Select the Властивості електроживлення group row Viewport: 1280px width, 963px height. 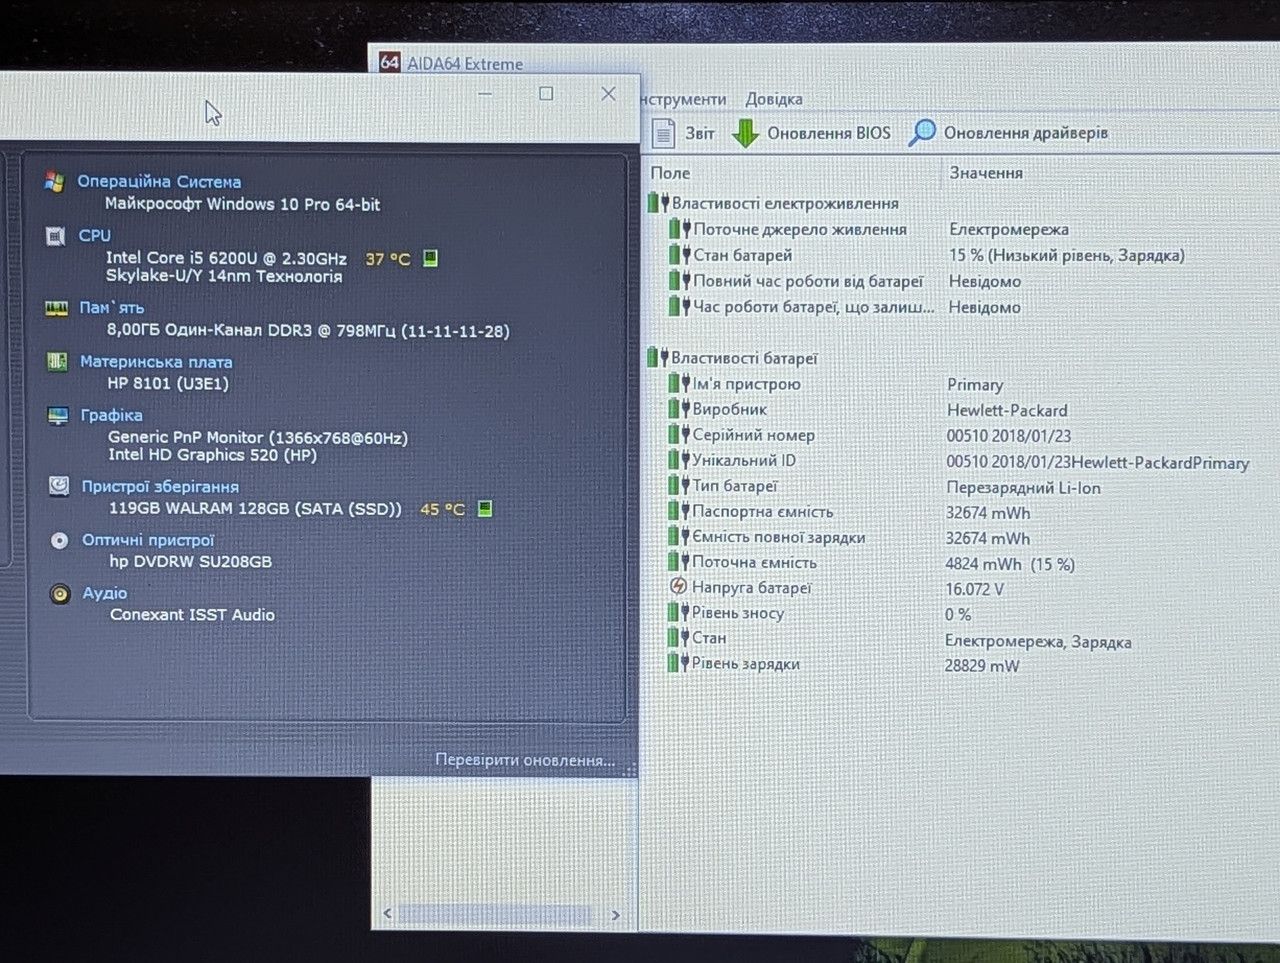(785, 203)
